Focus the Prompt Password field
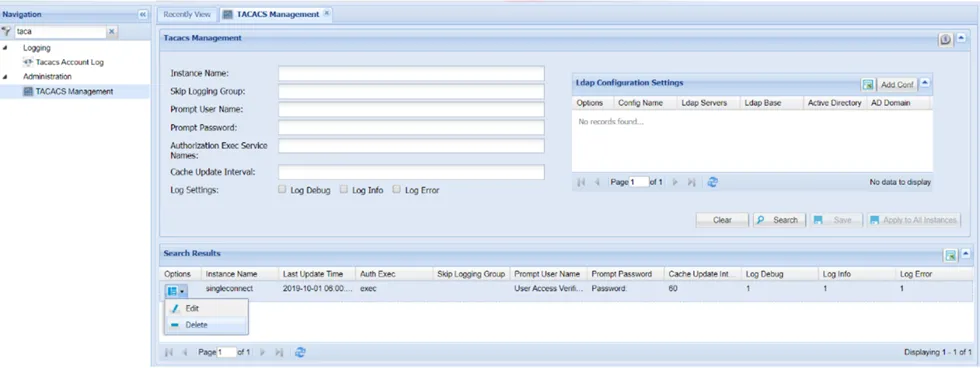This screenshot has height=368, width=980. [x=411, y=127]
